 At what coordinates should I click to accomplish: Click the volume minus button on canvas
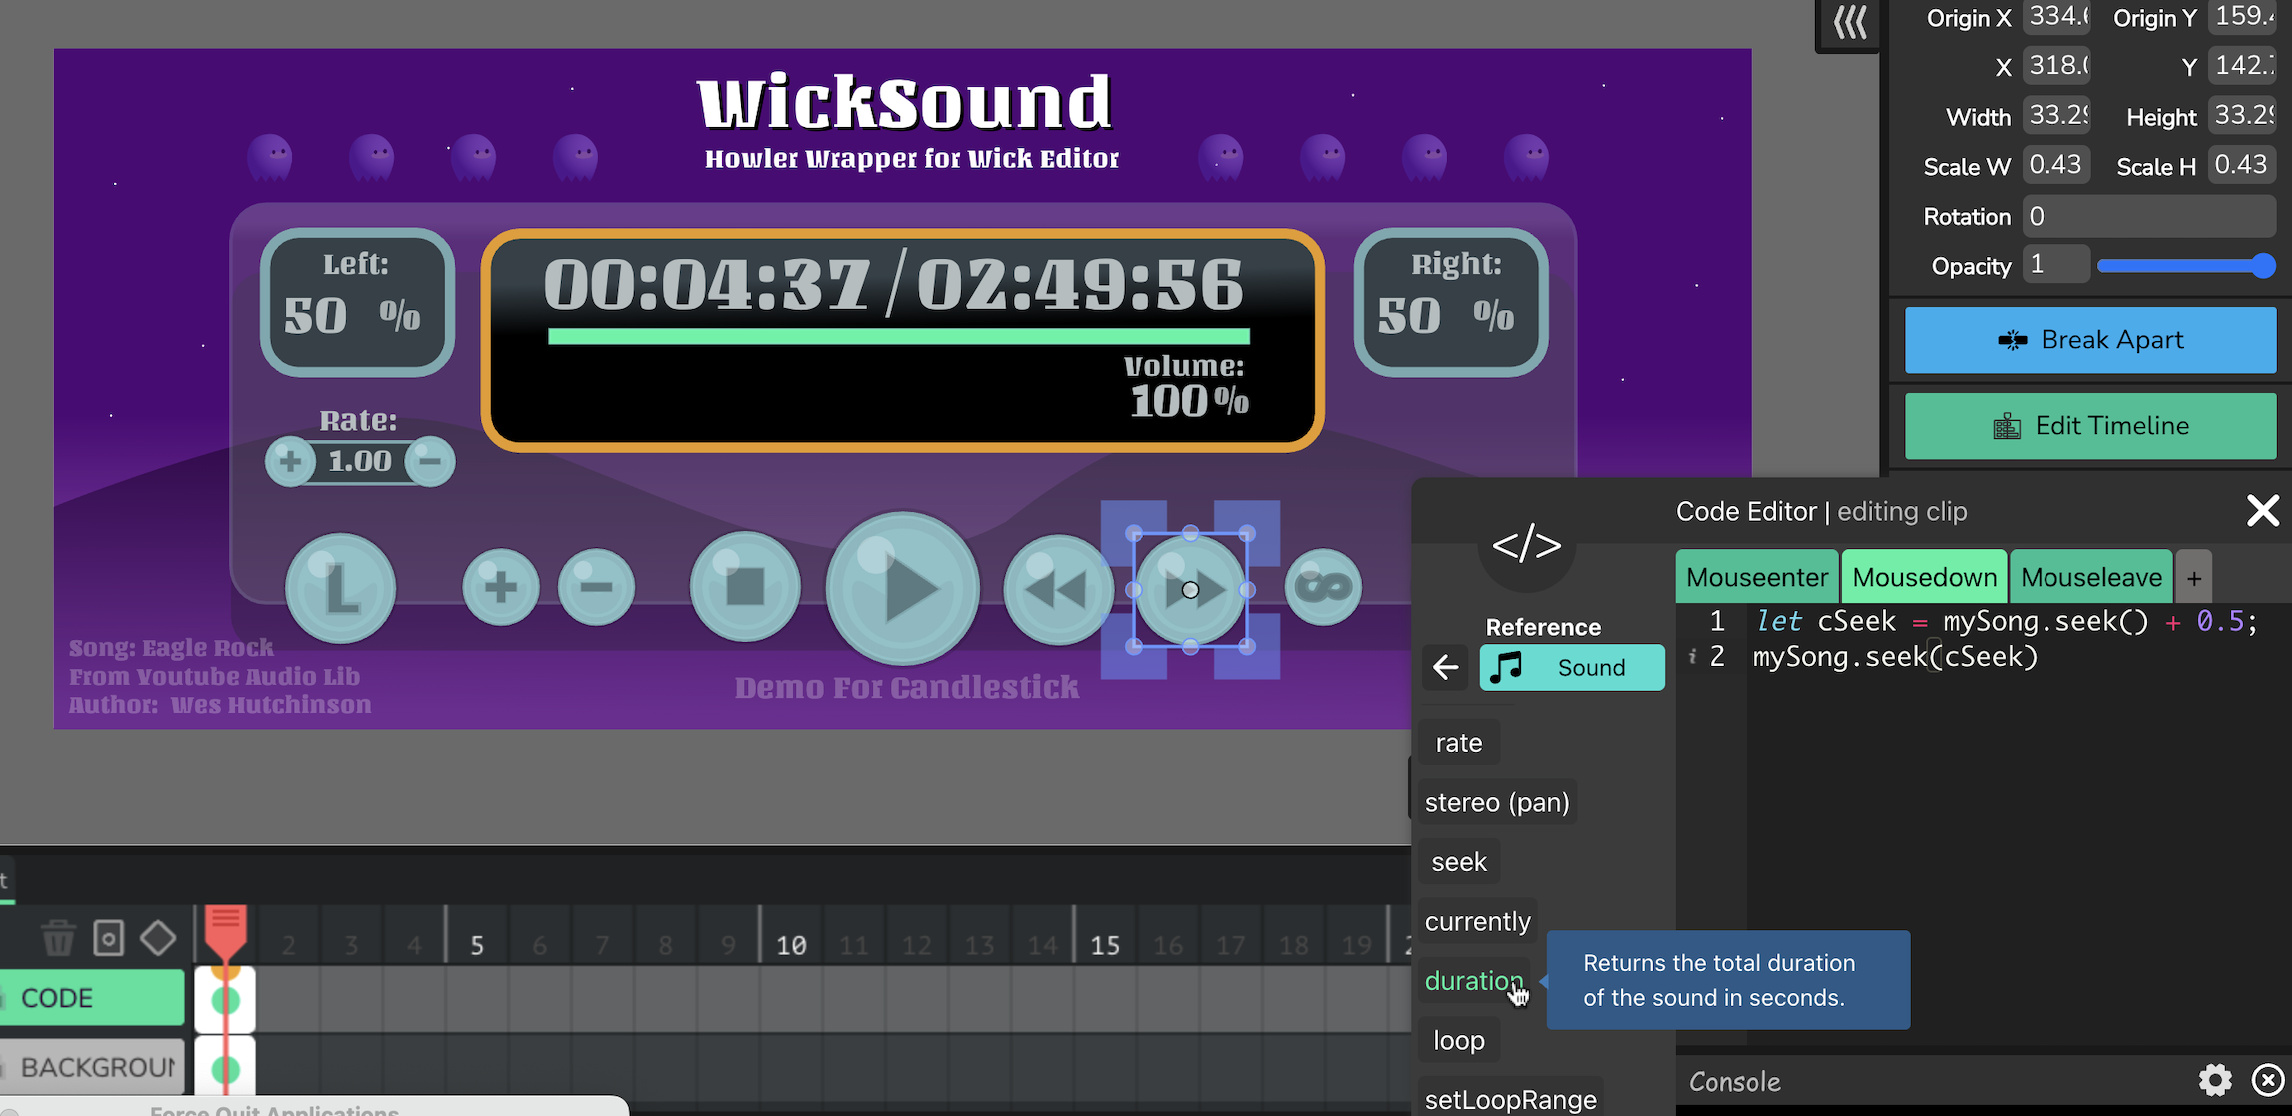pyautogui.click(x=596, y=587)
